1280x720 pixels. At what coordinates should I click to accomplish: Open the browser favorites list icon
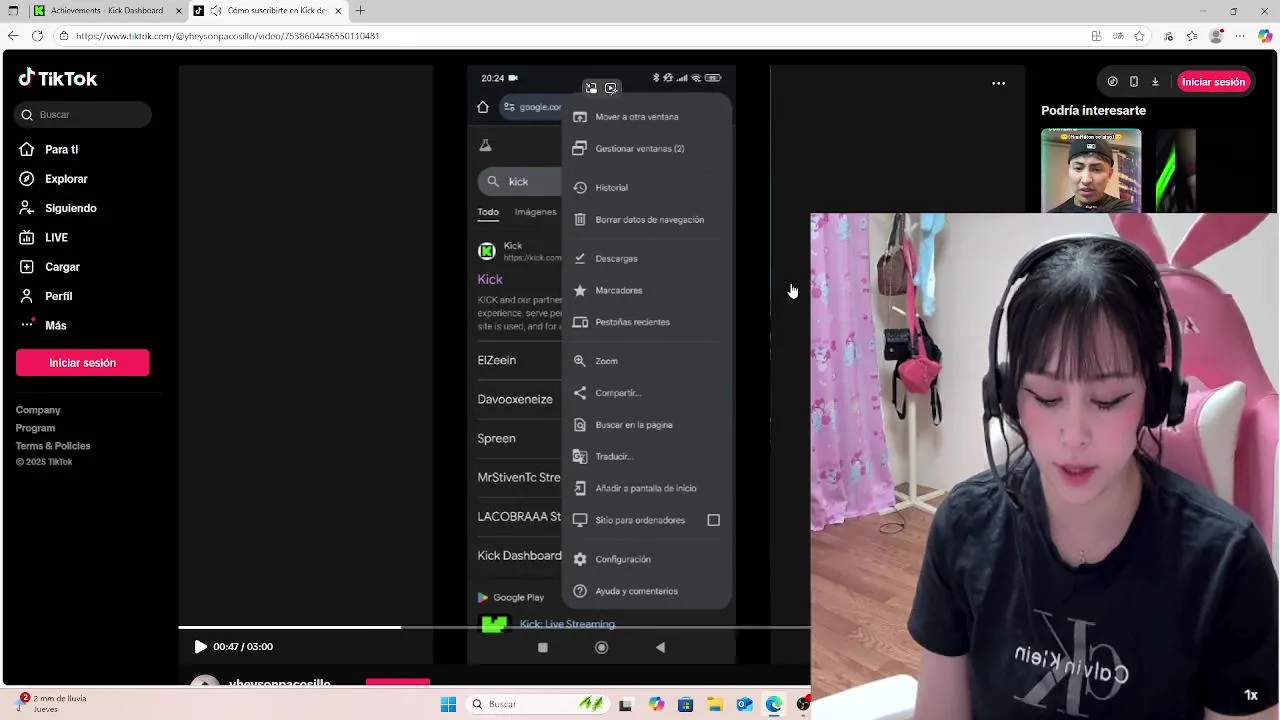[1192, 36]
